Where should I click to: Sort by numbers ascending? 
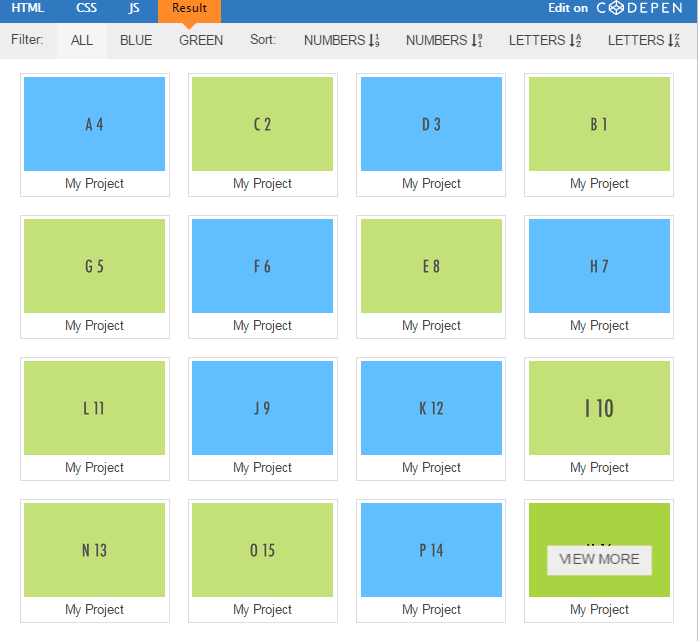(x=342, y=41)
